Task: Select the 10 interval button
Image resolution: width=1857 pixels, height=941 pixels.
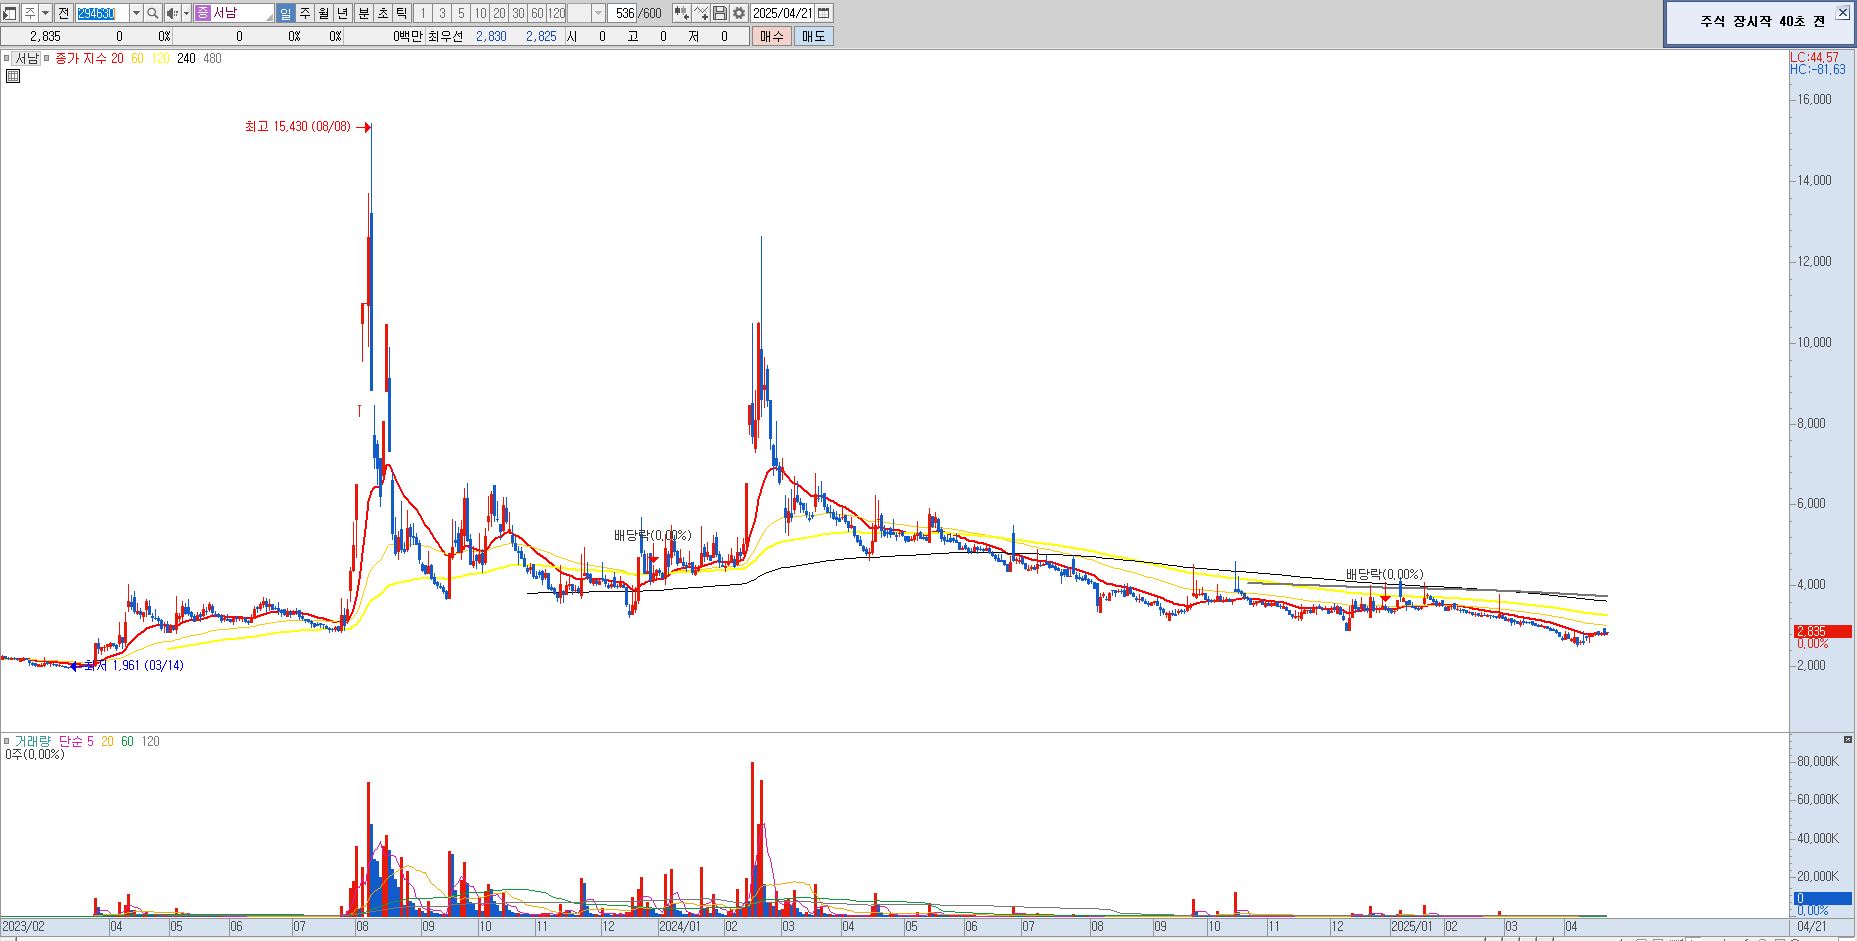Action: (480, 13)
